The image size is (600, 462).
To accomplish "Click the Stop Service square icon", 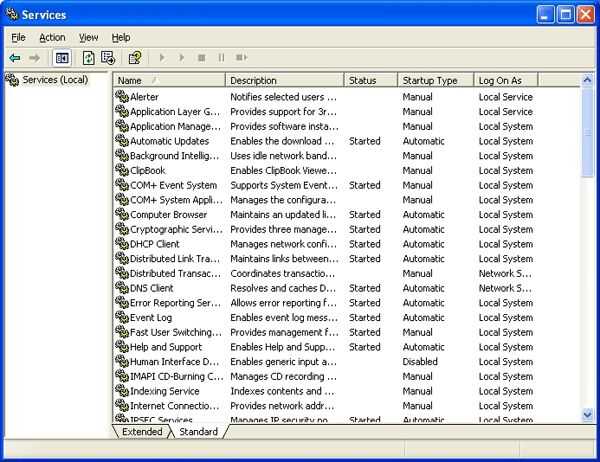I will tap(201, 58).
